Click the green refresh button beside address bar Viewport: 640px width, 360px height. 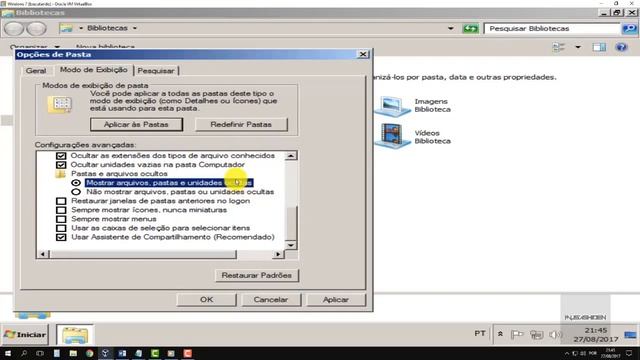(470, 29)
